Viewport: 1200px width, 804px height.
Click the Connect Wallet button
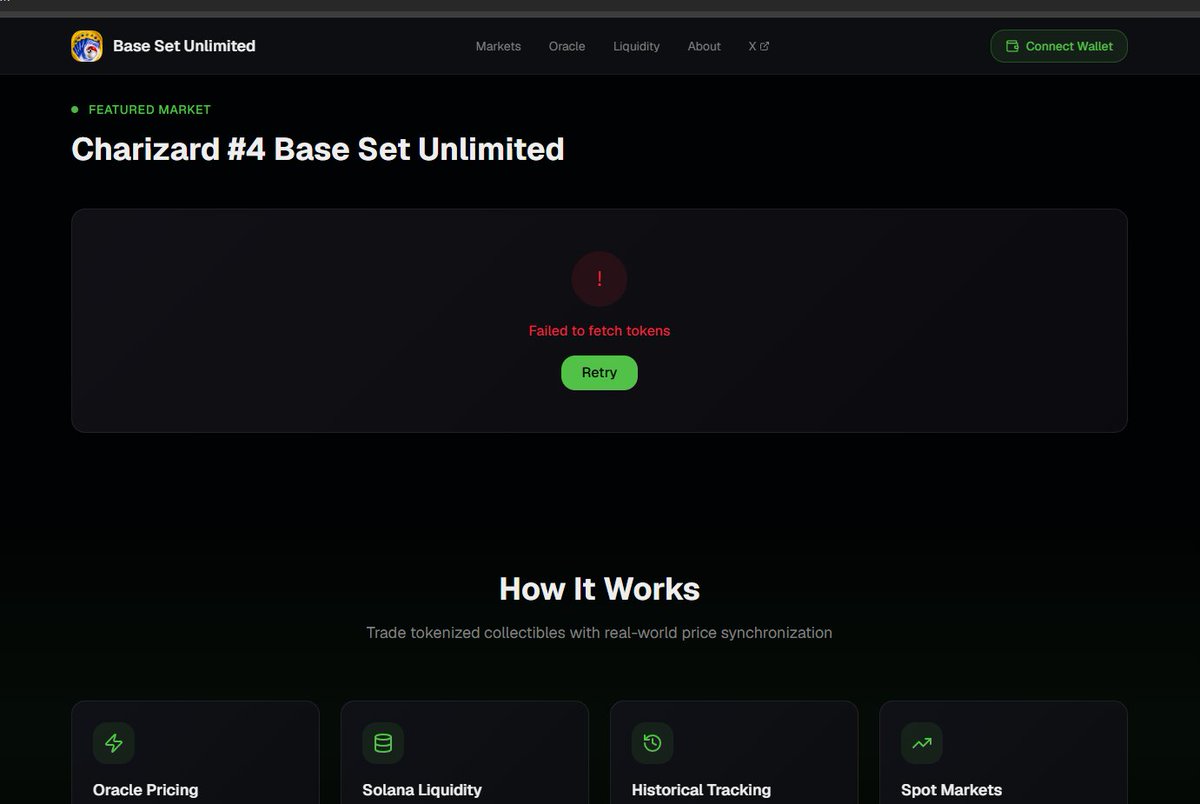(1059, 46)
